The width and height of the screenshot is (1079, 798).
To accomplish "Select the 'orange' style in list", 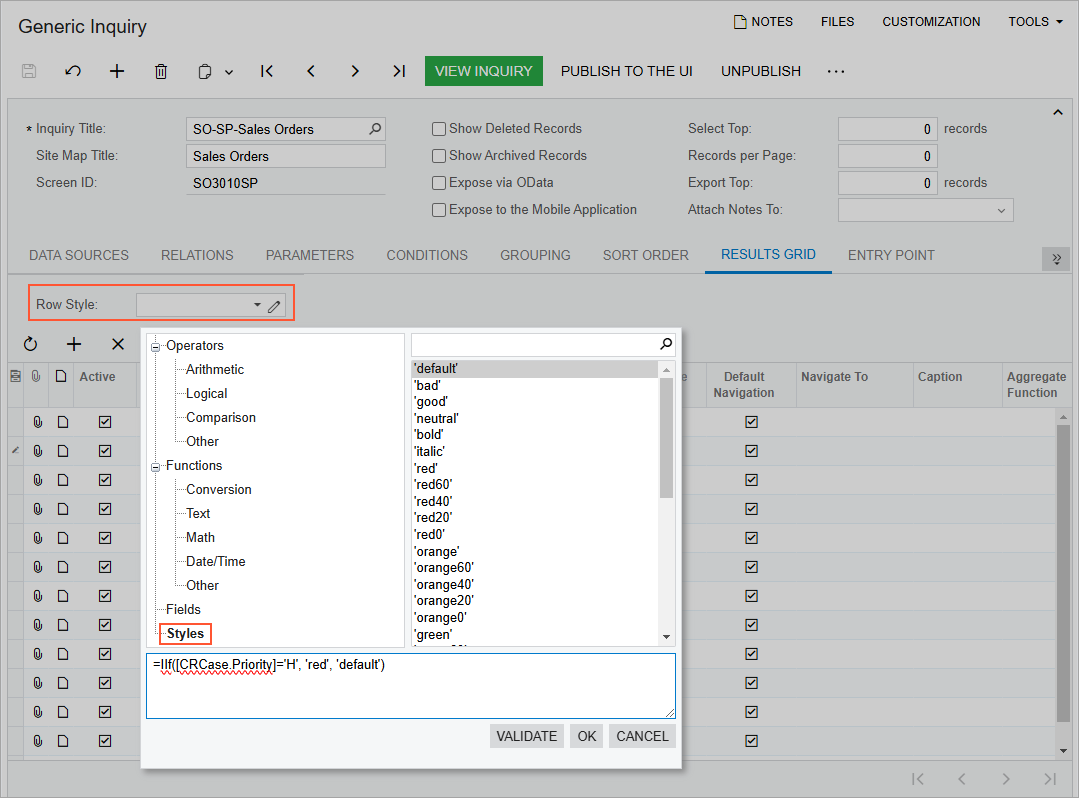I will click(437, 552).
